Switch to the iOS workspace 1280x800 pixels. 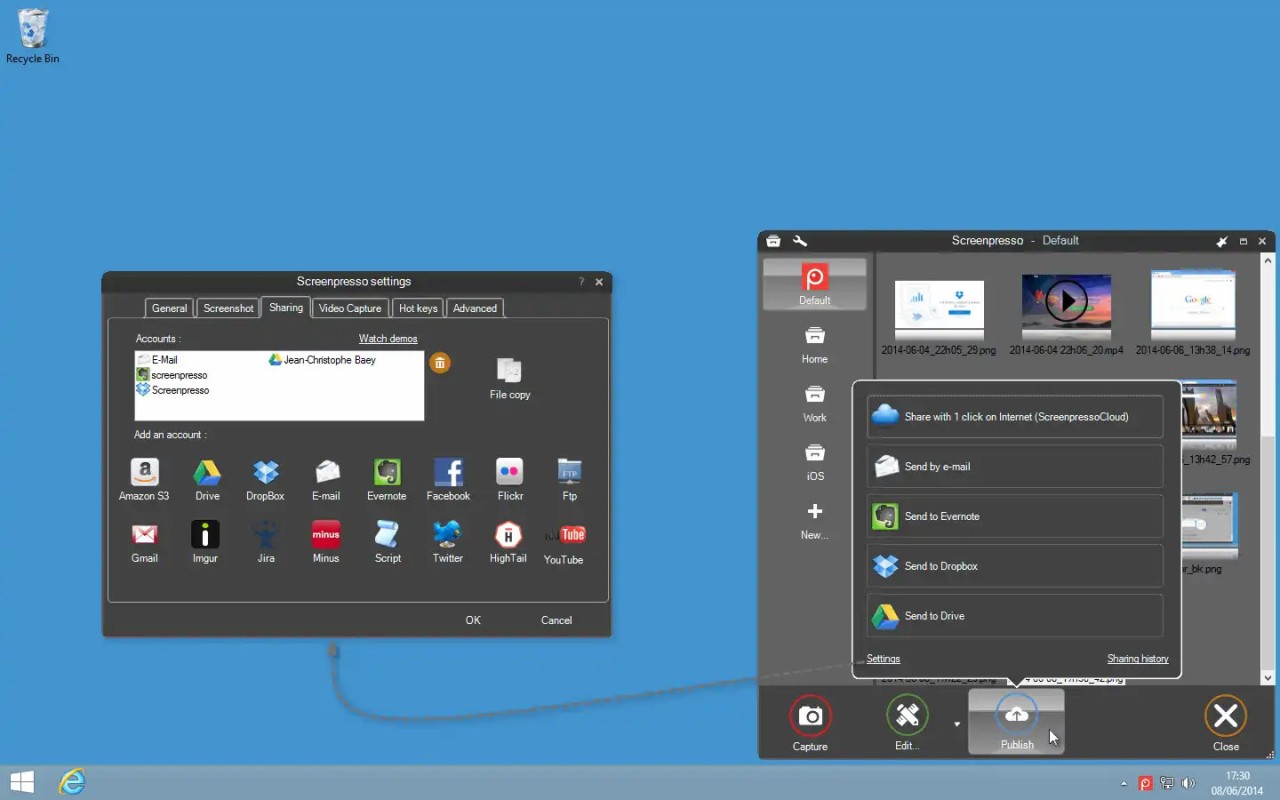point(814,463)
